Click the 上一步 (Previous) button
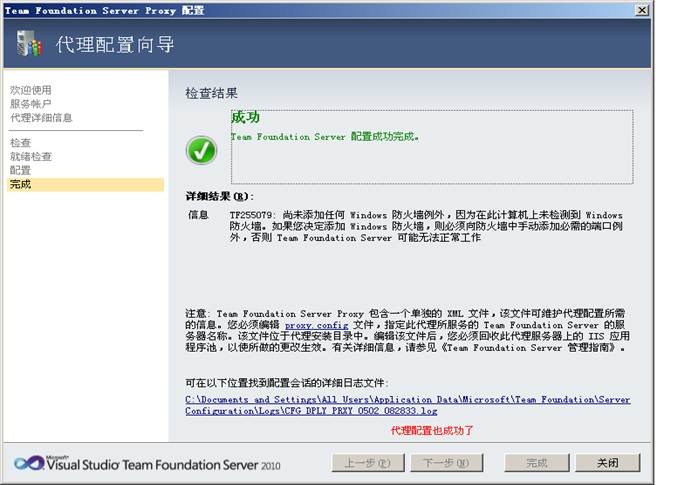 (x=368, y=463)
